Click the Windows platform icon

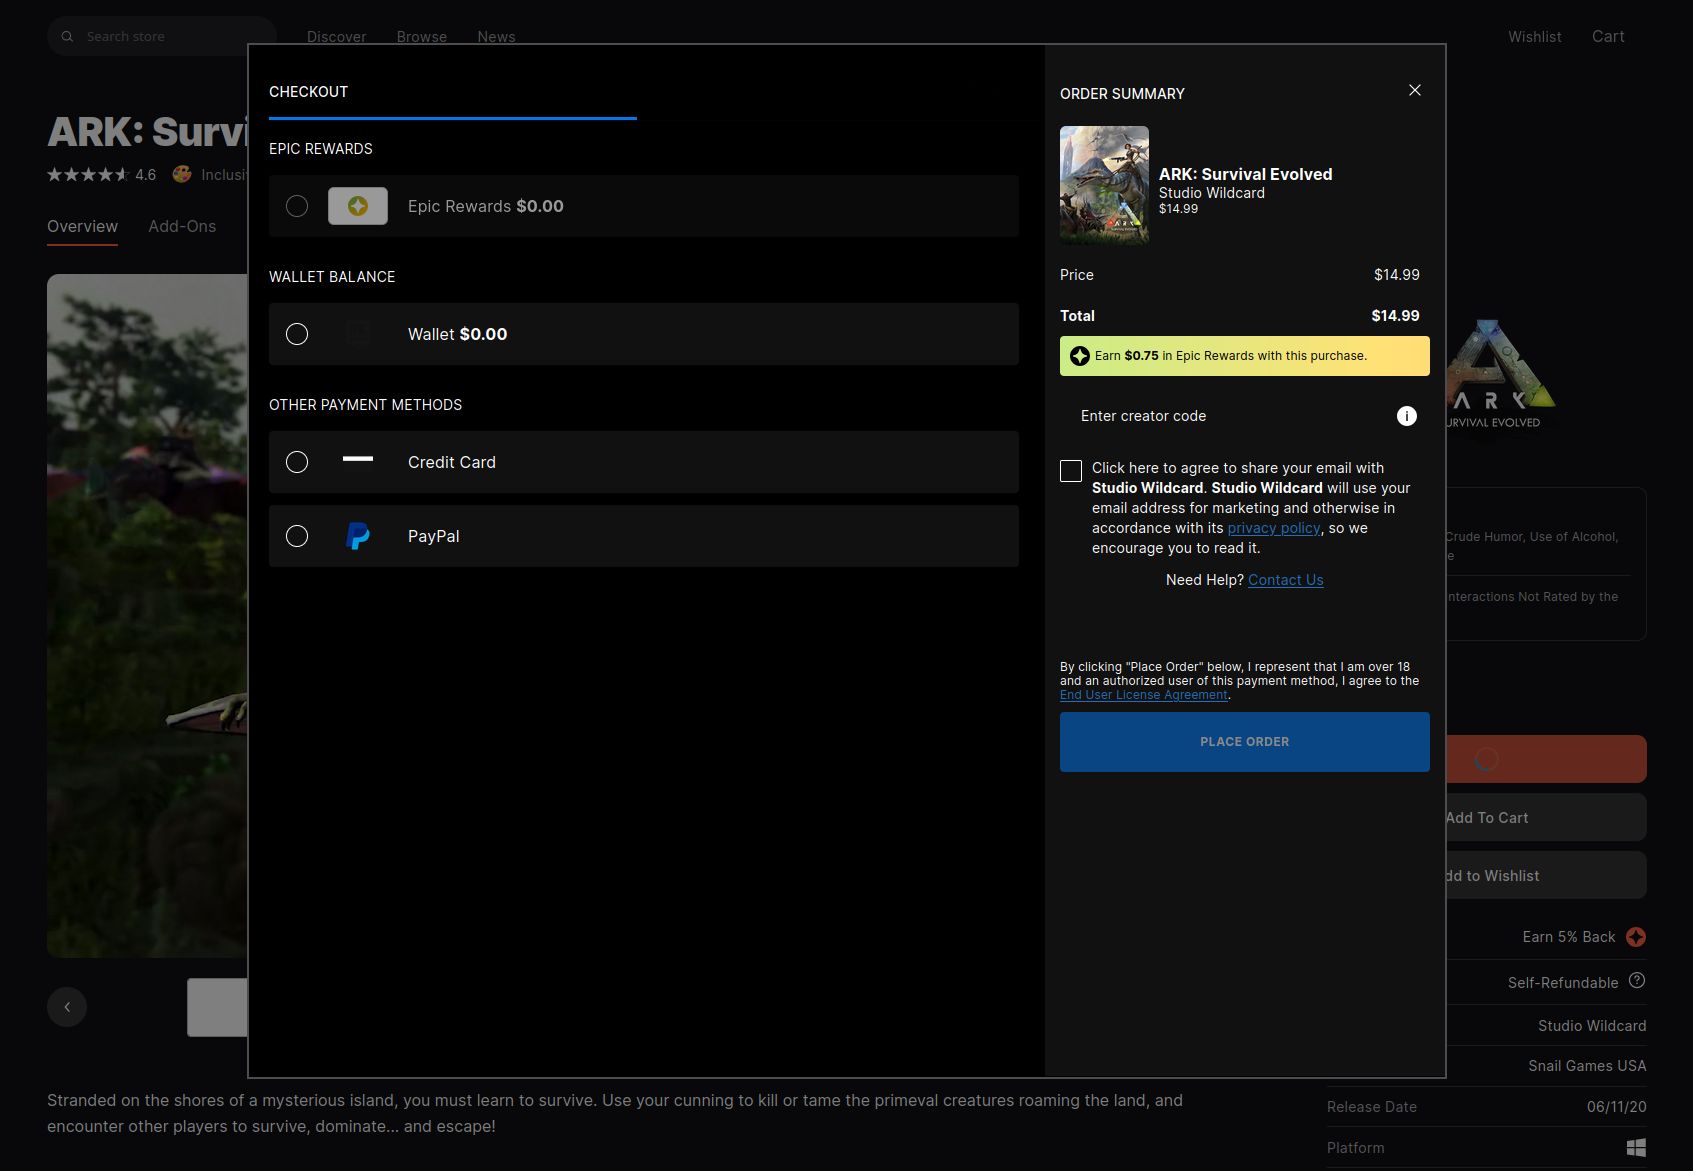pyautogui.click(x=1636, y=1148)
